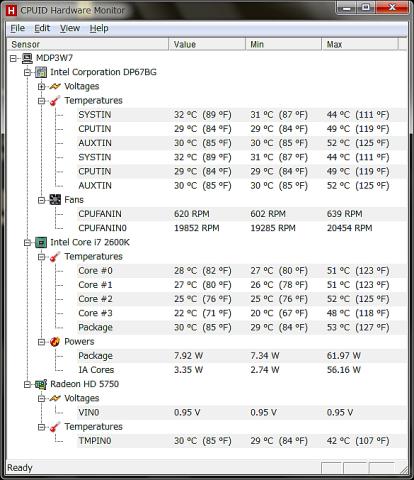Click the 19852 RPM value
Screen dimensions: 414x480
tap(197, 228)
